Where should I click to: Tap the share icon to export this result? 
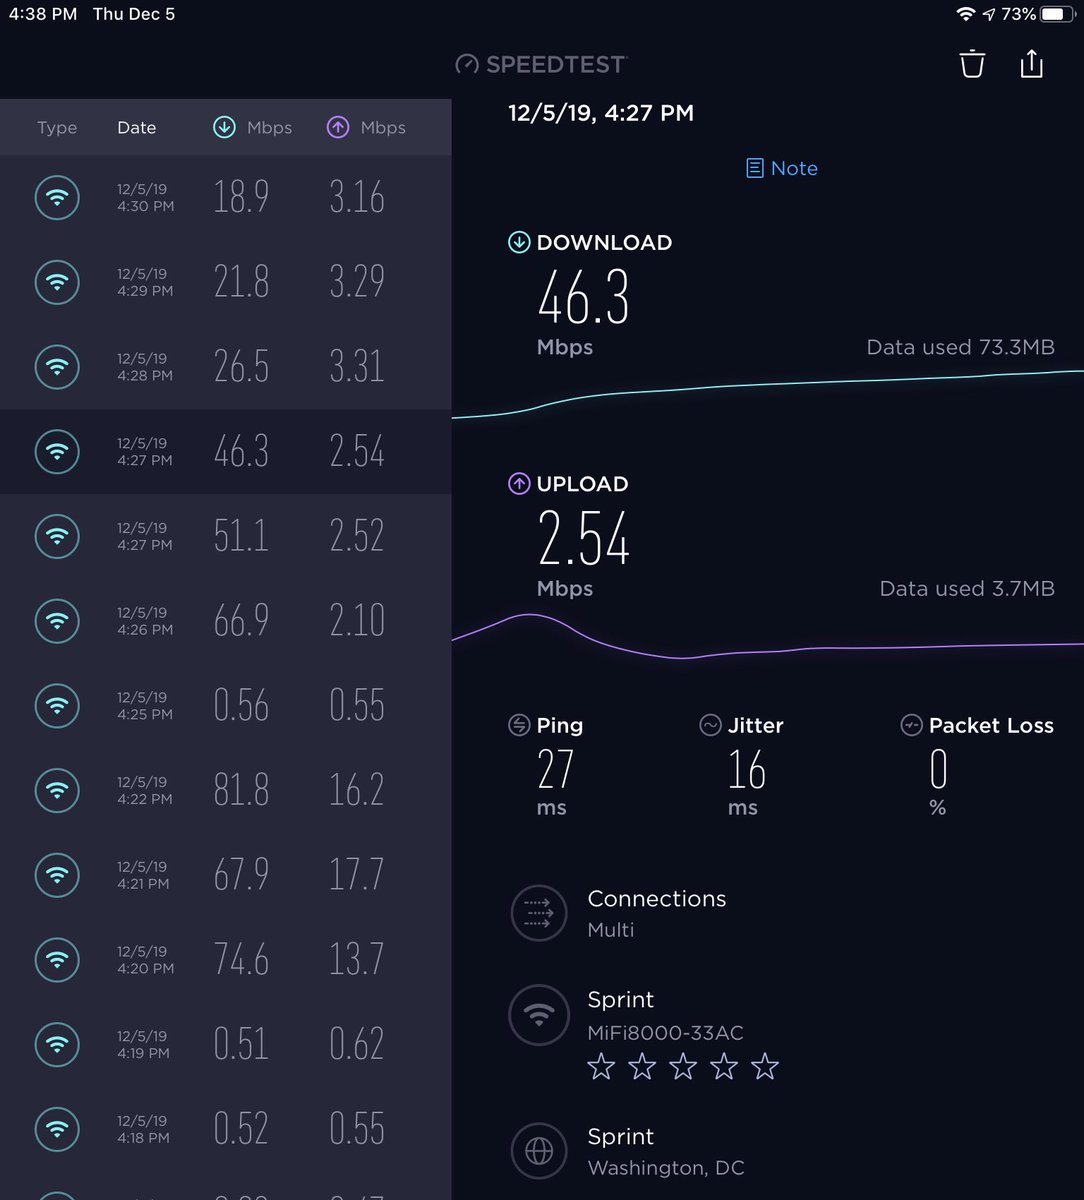[x=1031, y=63]
